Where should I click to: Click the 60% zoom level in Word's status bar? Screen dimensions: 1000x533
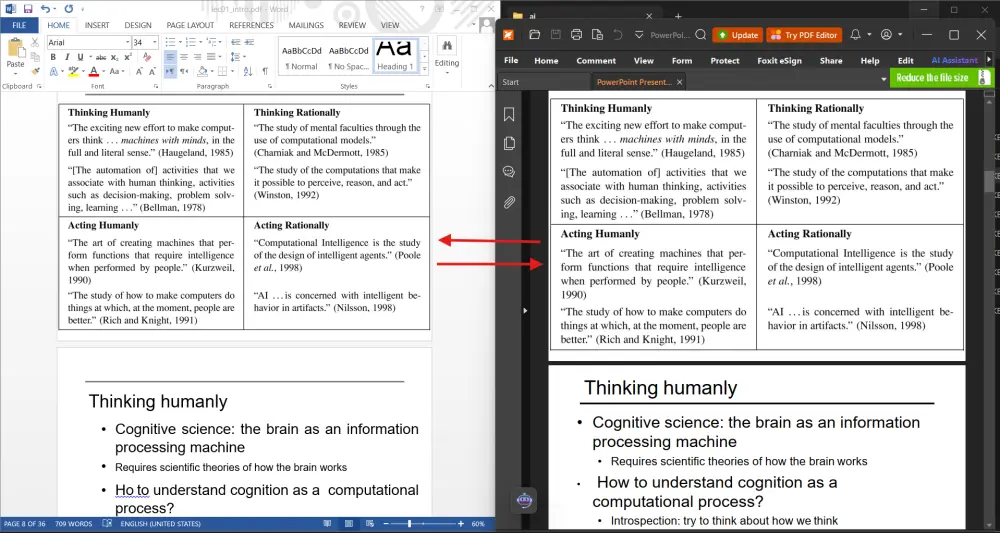point(478,523)
